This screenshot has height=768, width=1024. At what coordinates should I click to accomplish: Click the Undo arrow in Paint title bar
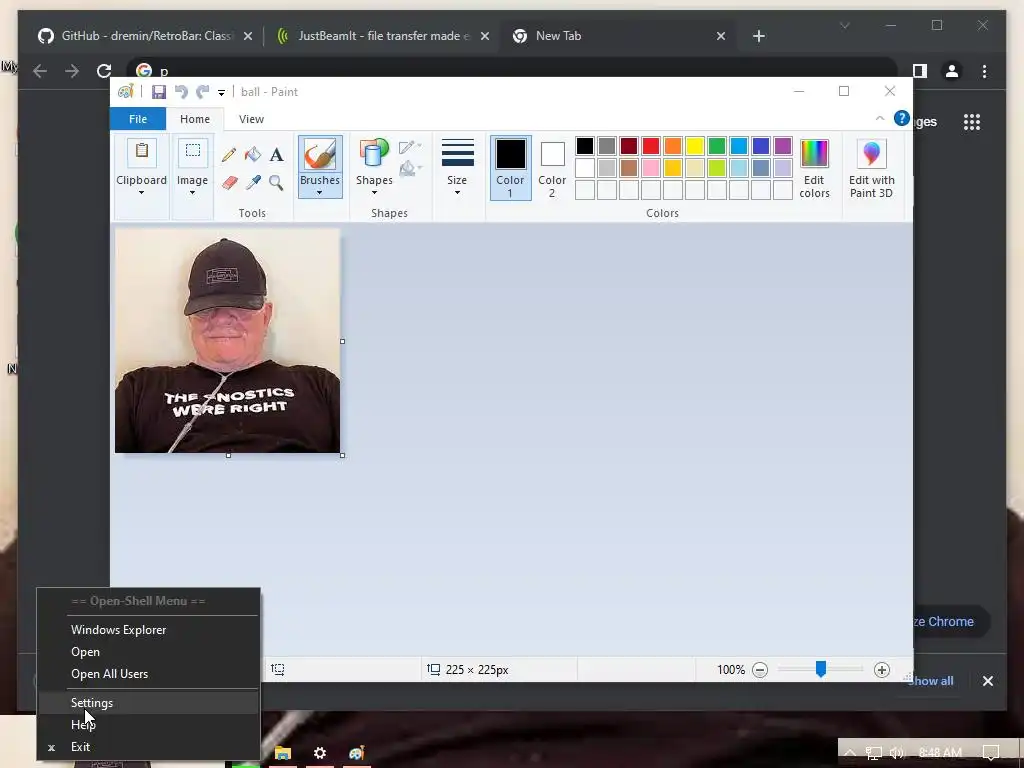point(181,92)
